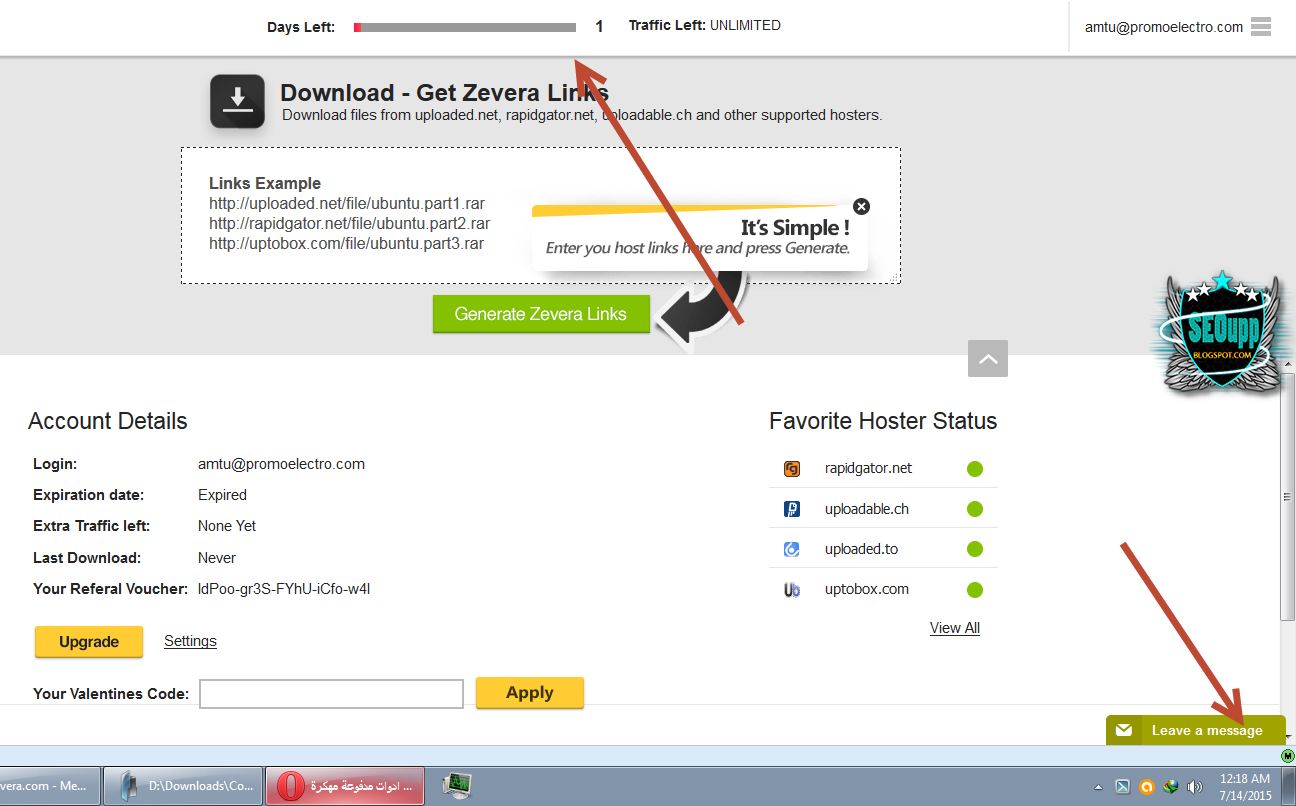The image size is (1296, 806).
Task: Click the small green M badge icon
Action: click(1288, 755)
